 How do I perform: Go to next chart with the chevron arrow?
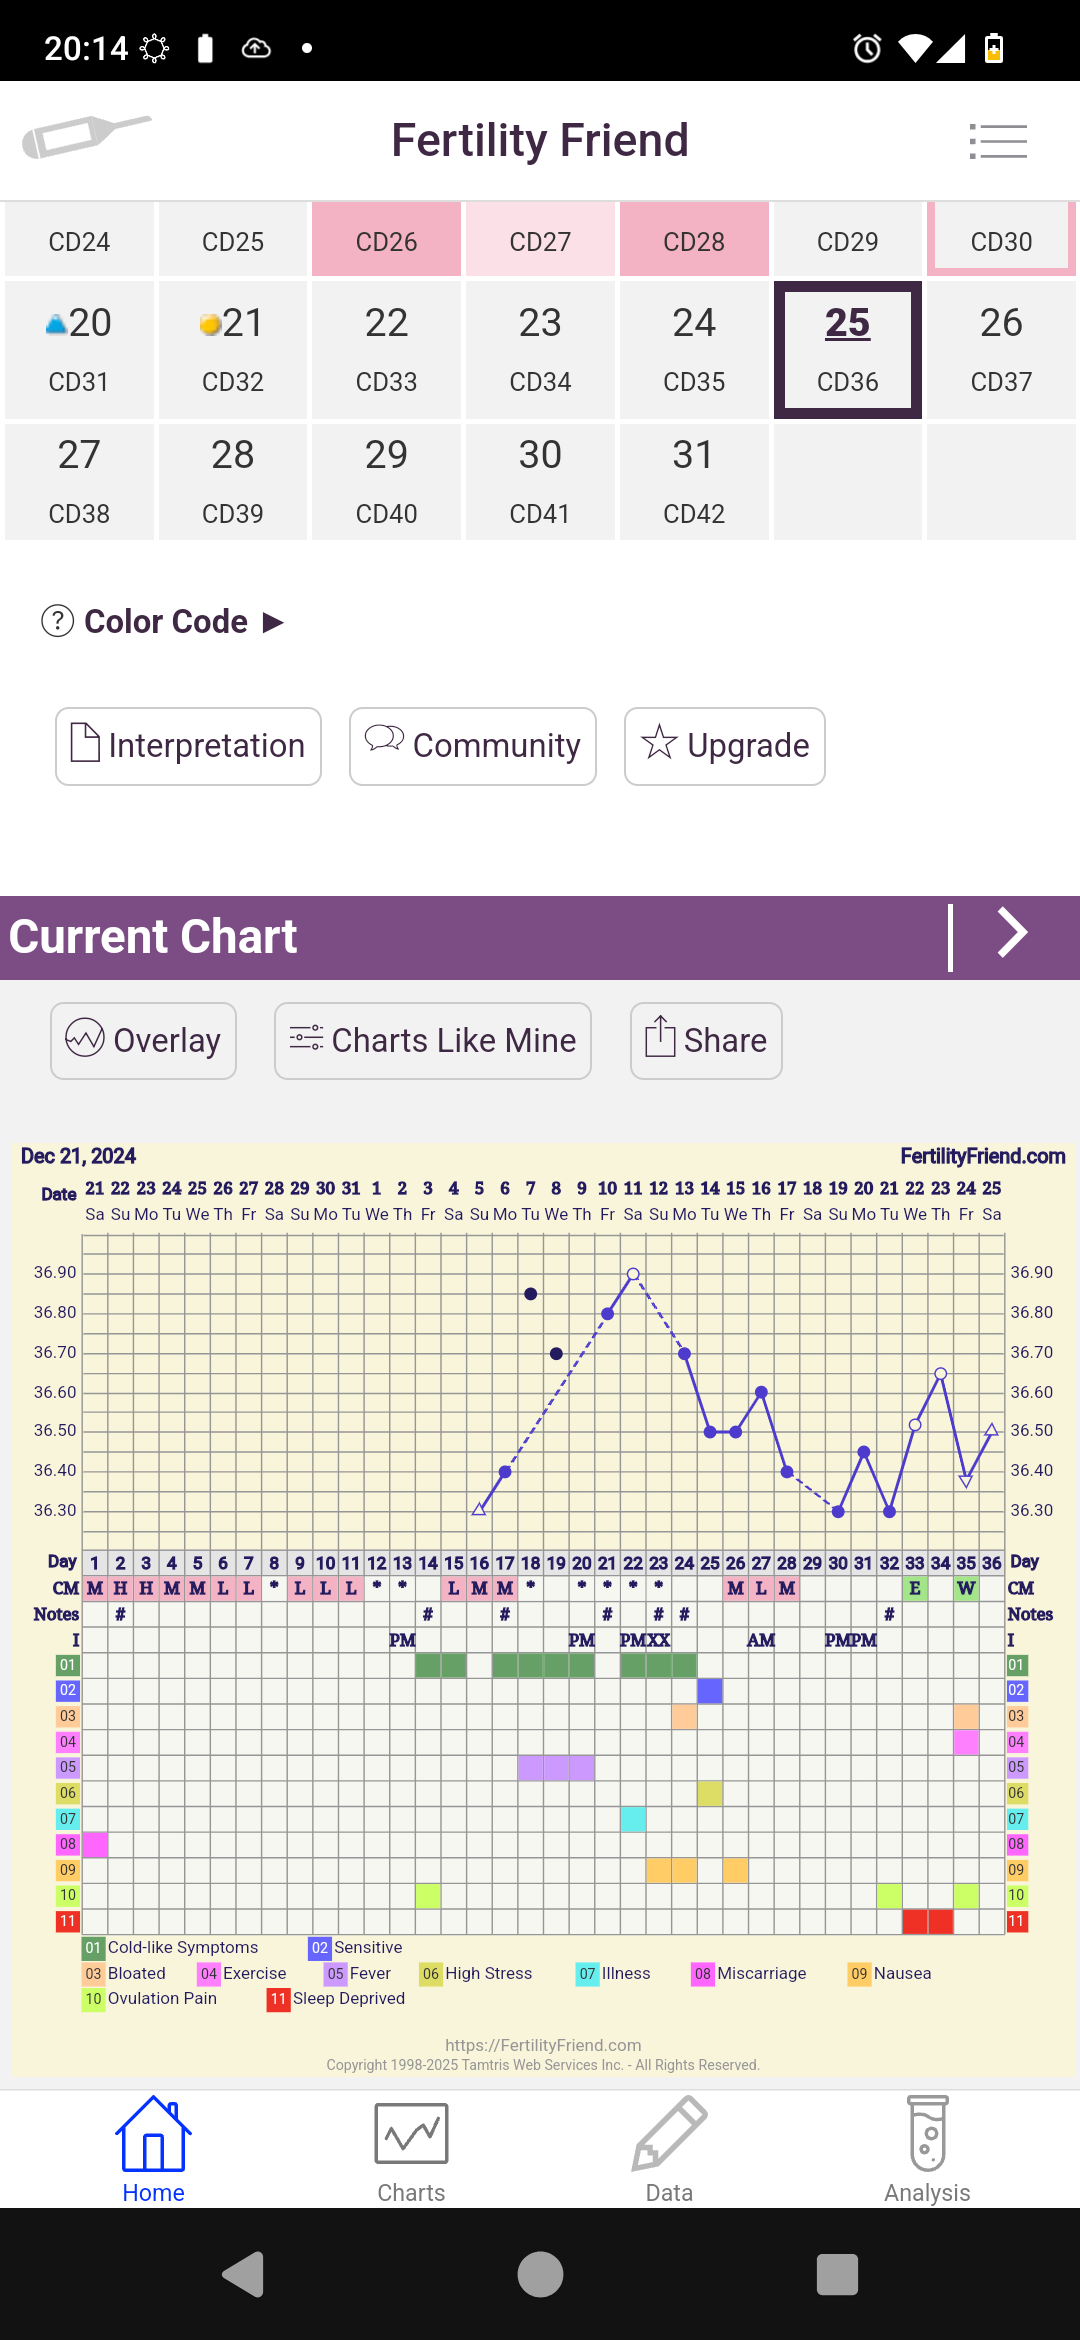(1012, 935)
